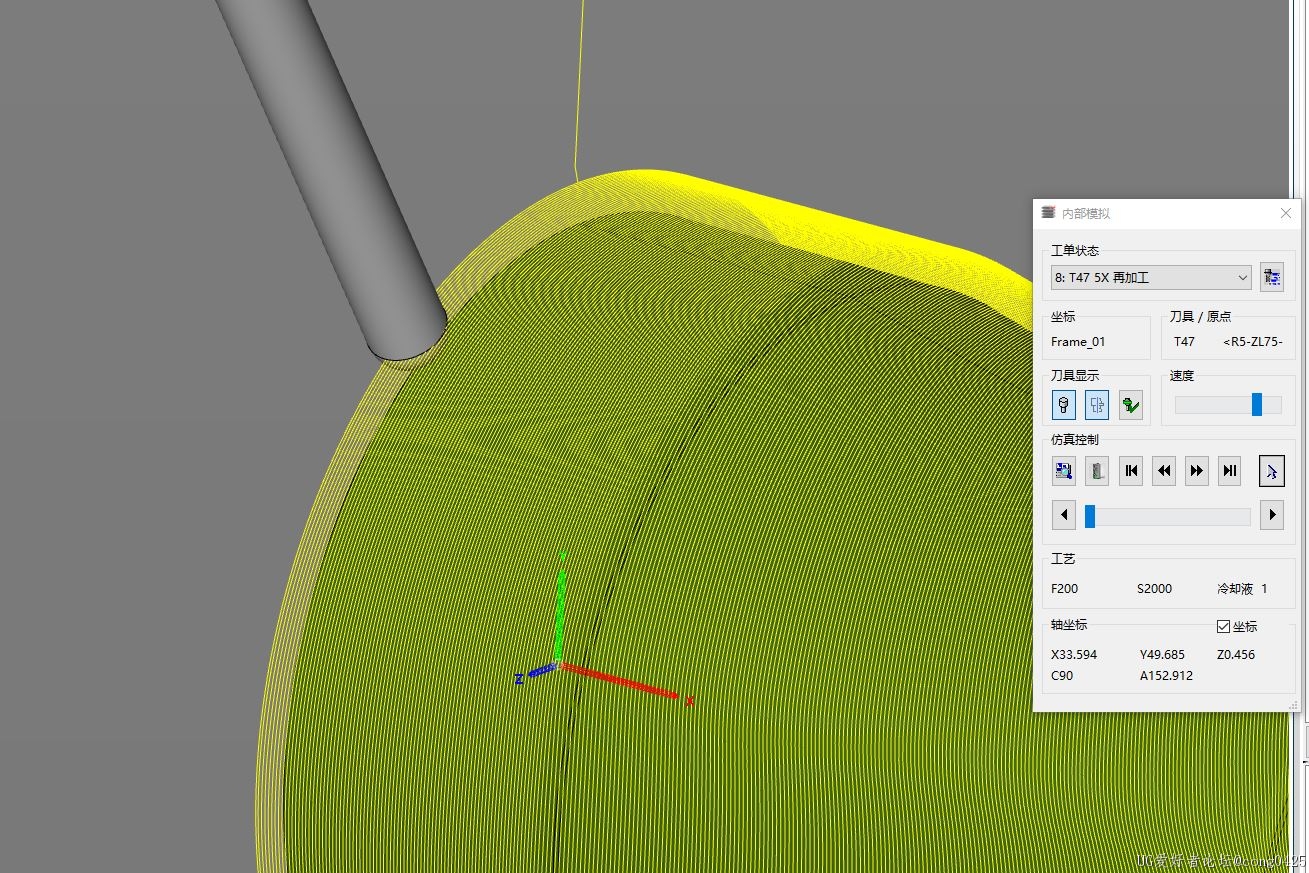Jump to simulation start
1309x873 pixels.
1131,470
